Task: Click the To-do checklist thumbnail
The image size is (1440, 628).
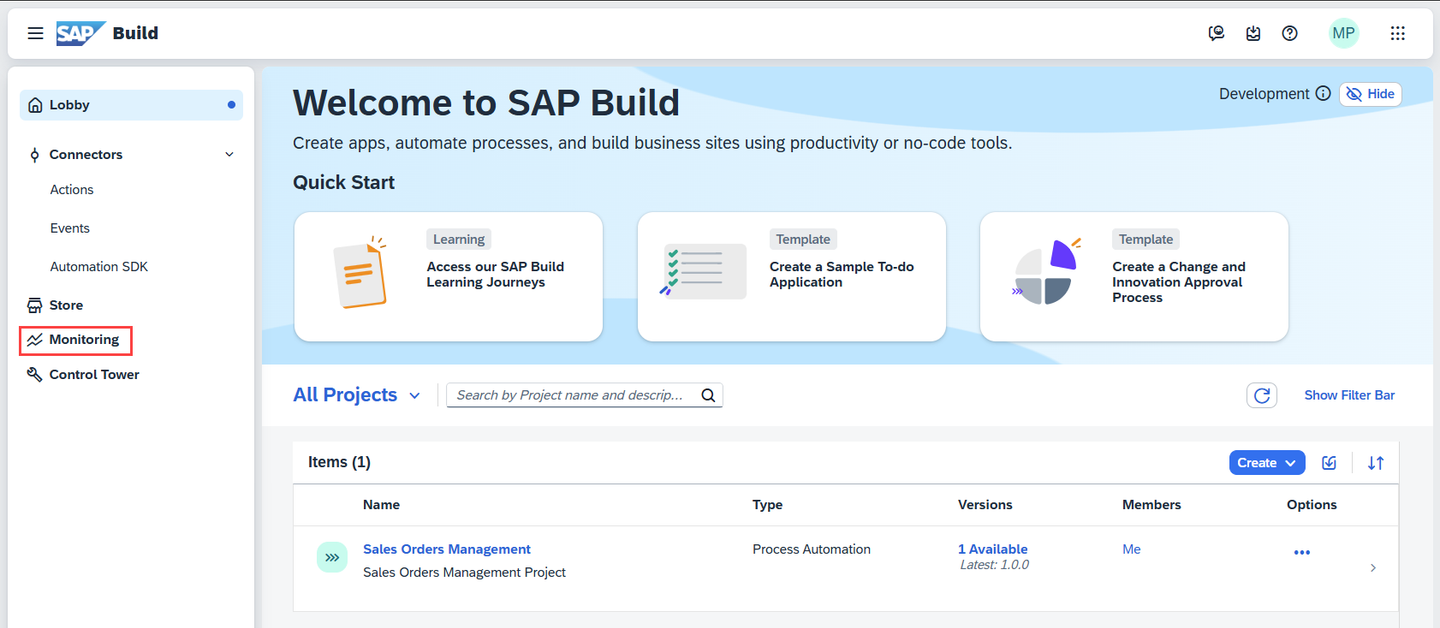Action: (x=703, y=271)
